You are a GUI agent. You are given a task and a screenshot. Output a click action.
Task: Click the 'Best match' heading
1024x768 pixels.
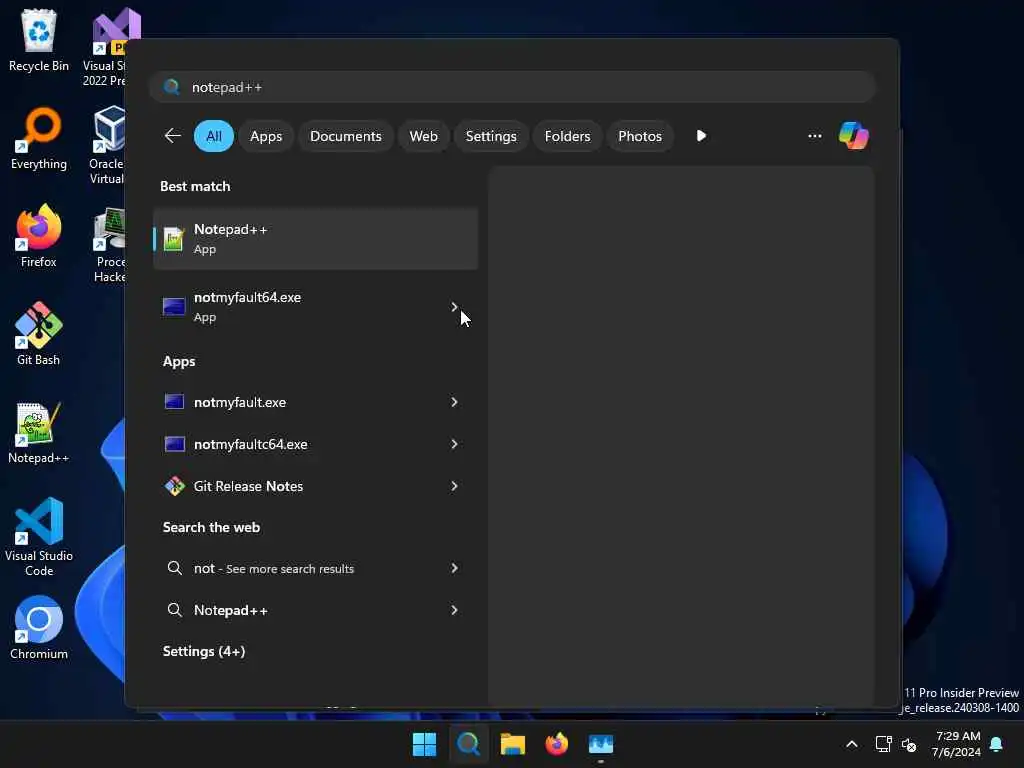tap(195, 186)
